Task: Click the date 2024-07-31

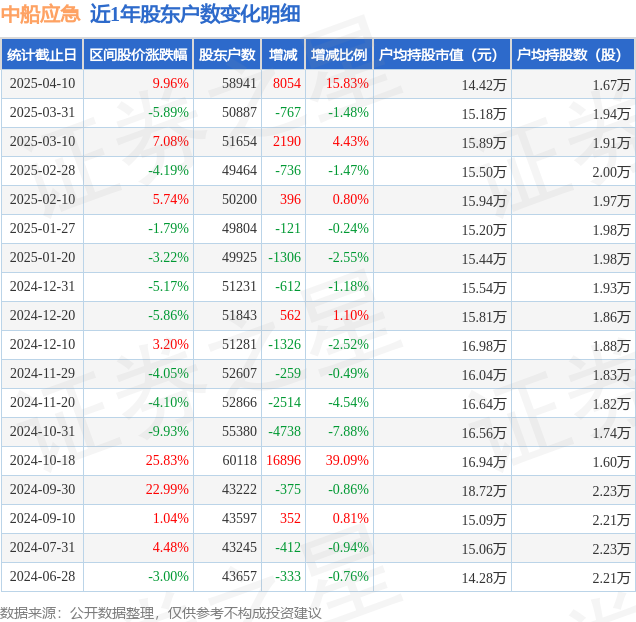Action: coord(43,547)
